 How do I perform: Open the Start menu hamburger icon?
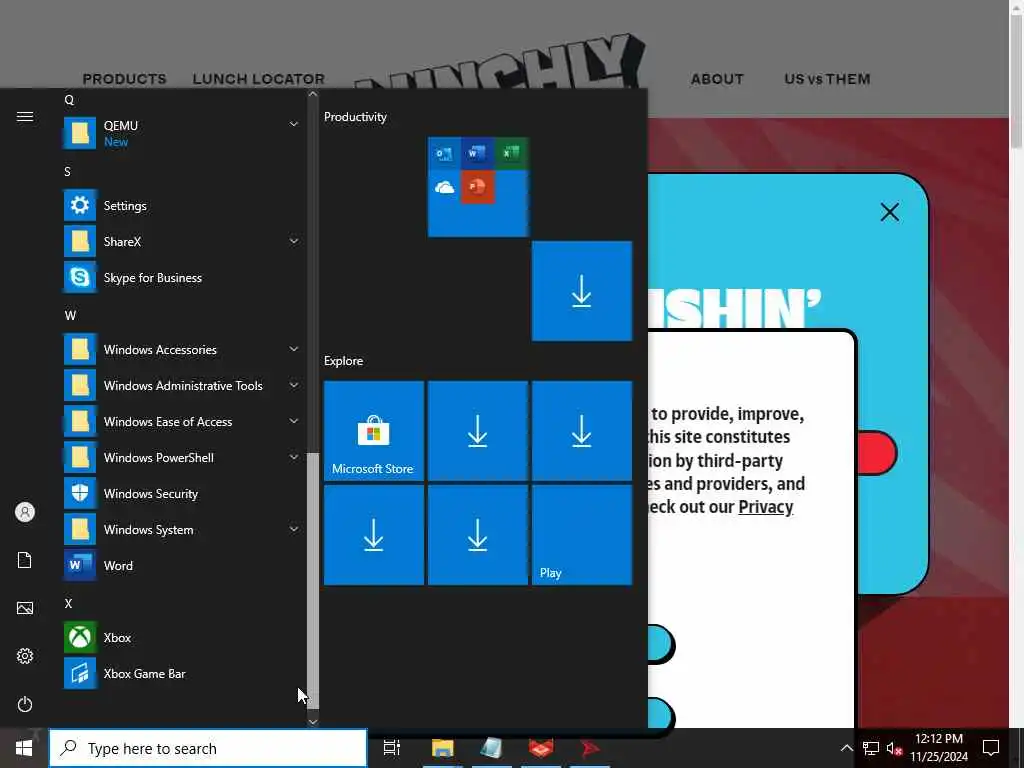[x=25, y=116]
